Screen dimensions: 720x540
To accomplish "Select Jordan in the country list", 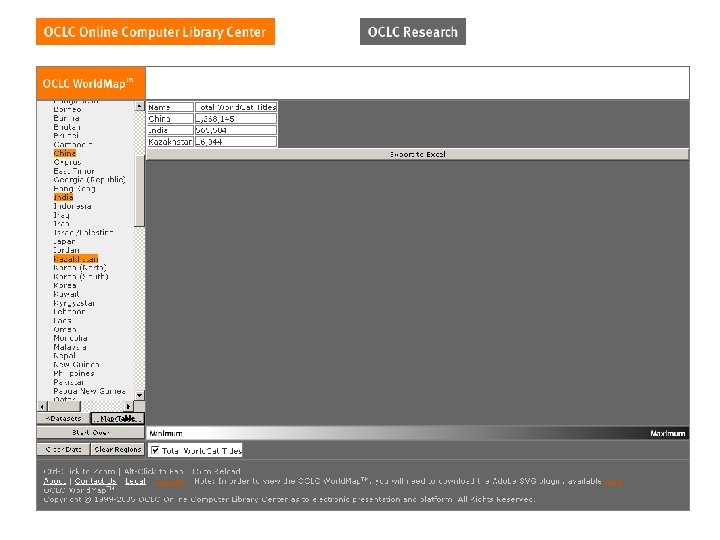I will click(67, 250).
